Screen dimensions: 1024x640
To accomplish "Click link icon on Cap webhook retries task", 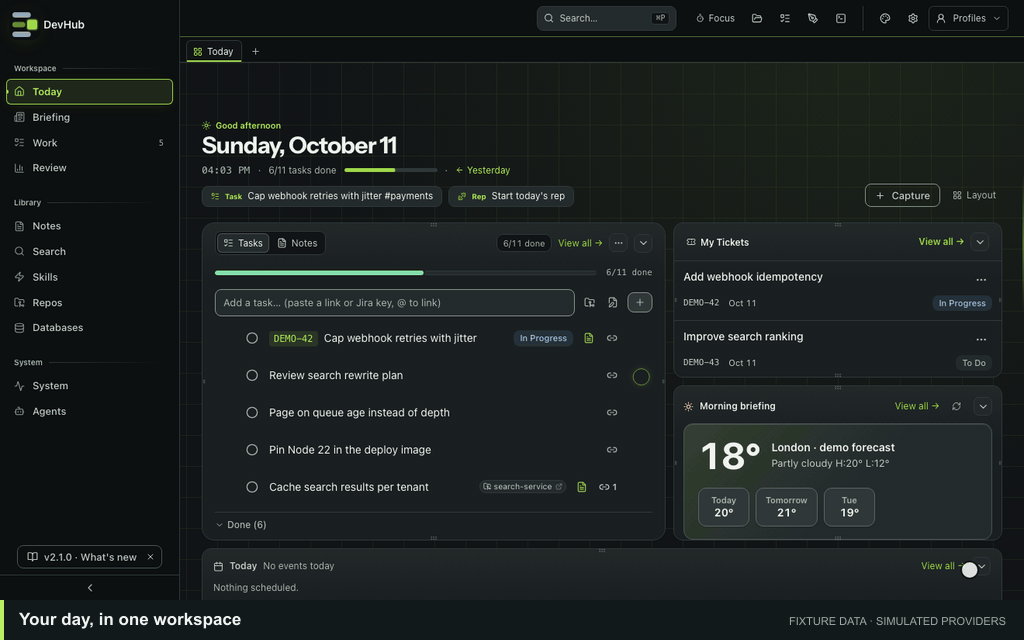I will 612,338.
